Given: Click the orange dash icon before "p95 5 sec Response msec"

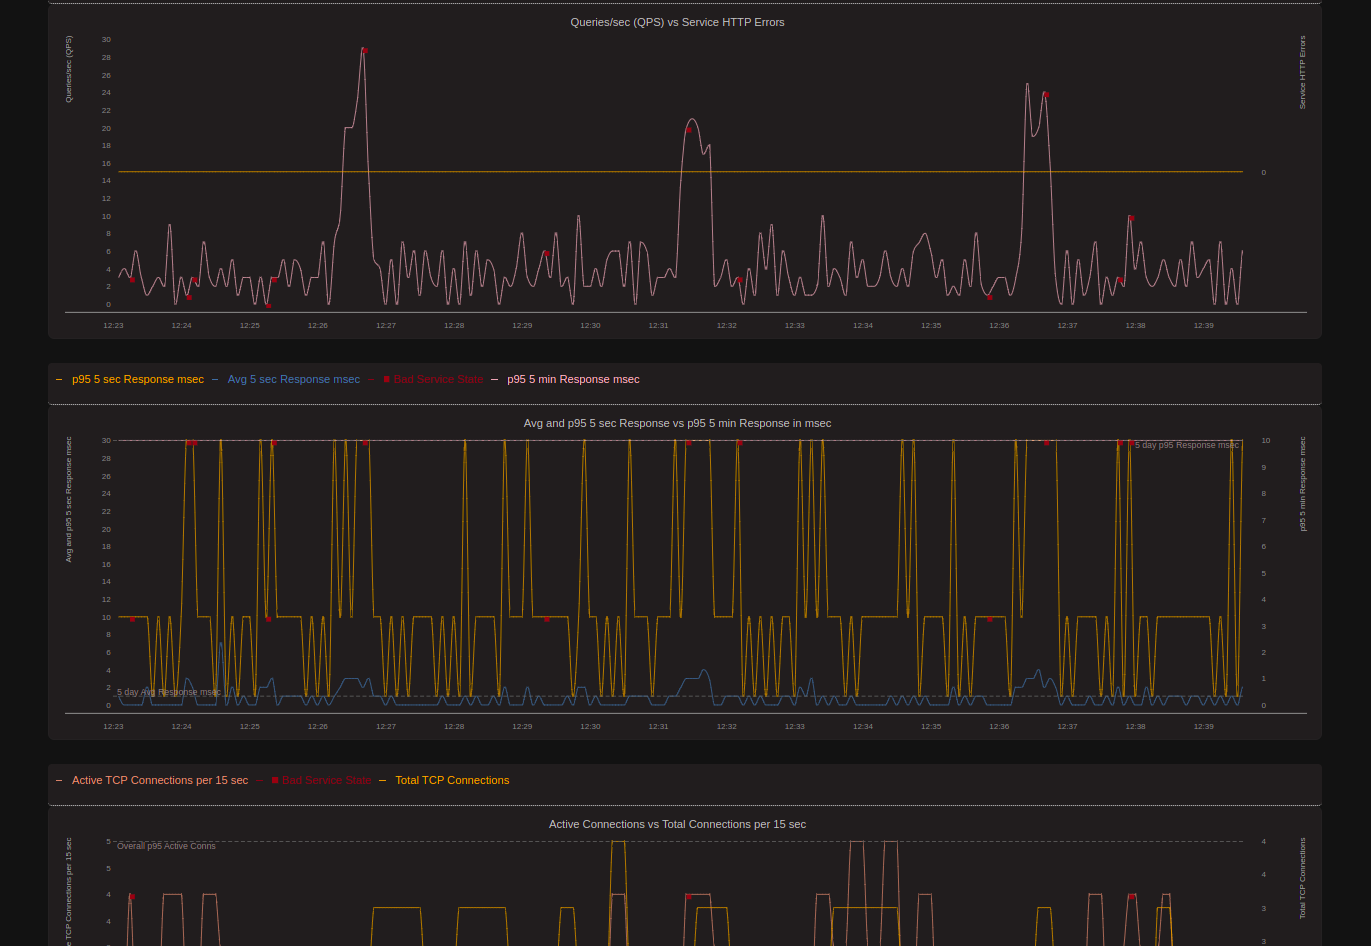Looking at the screenshot, I should (x=58, y=379).
